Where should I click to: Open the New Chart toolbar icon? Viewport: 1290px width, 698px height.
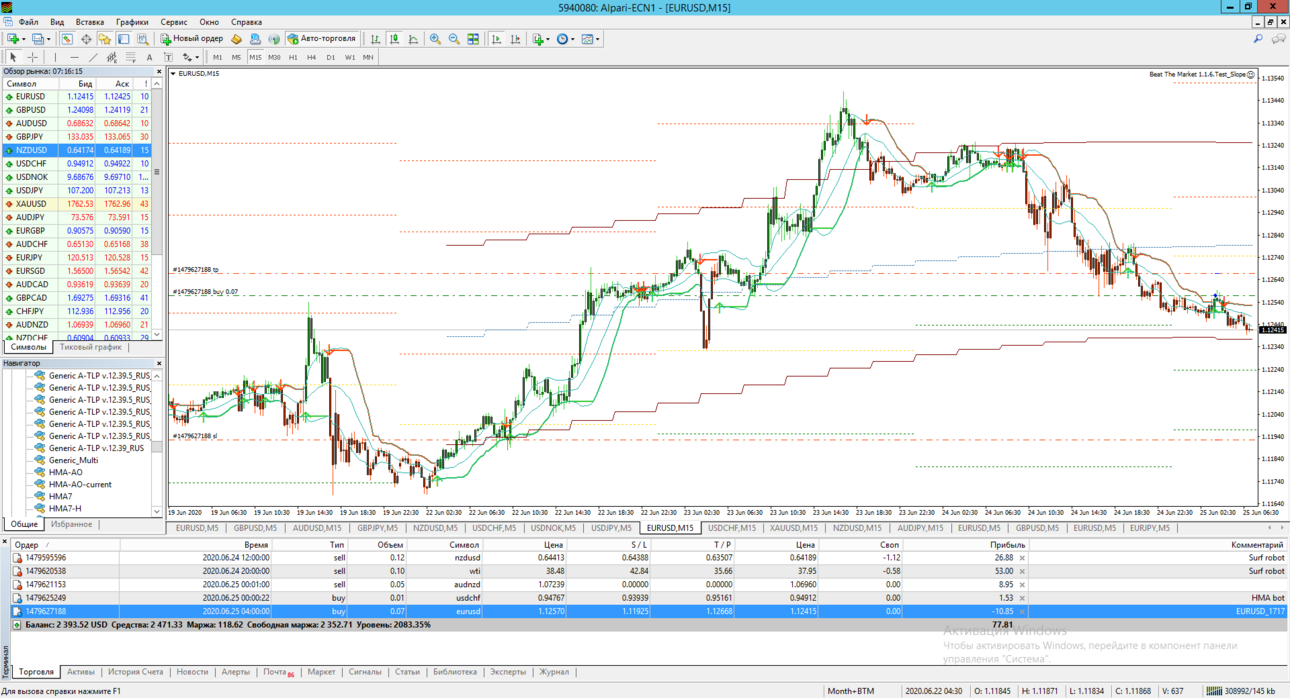coord(13,39)
